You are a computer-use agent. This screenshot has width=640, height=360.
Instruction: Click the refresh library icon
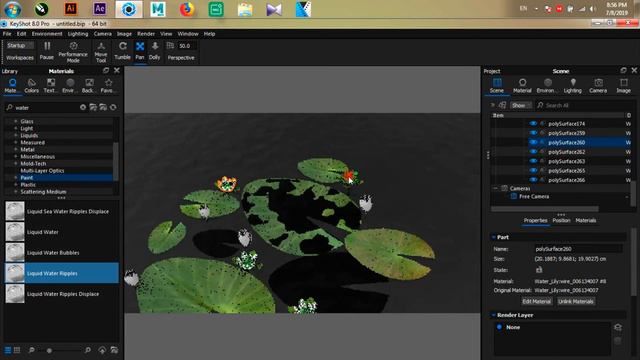tap(113, 107)
